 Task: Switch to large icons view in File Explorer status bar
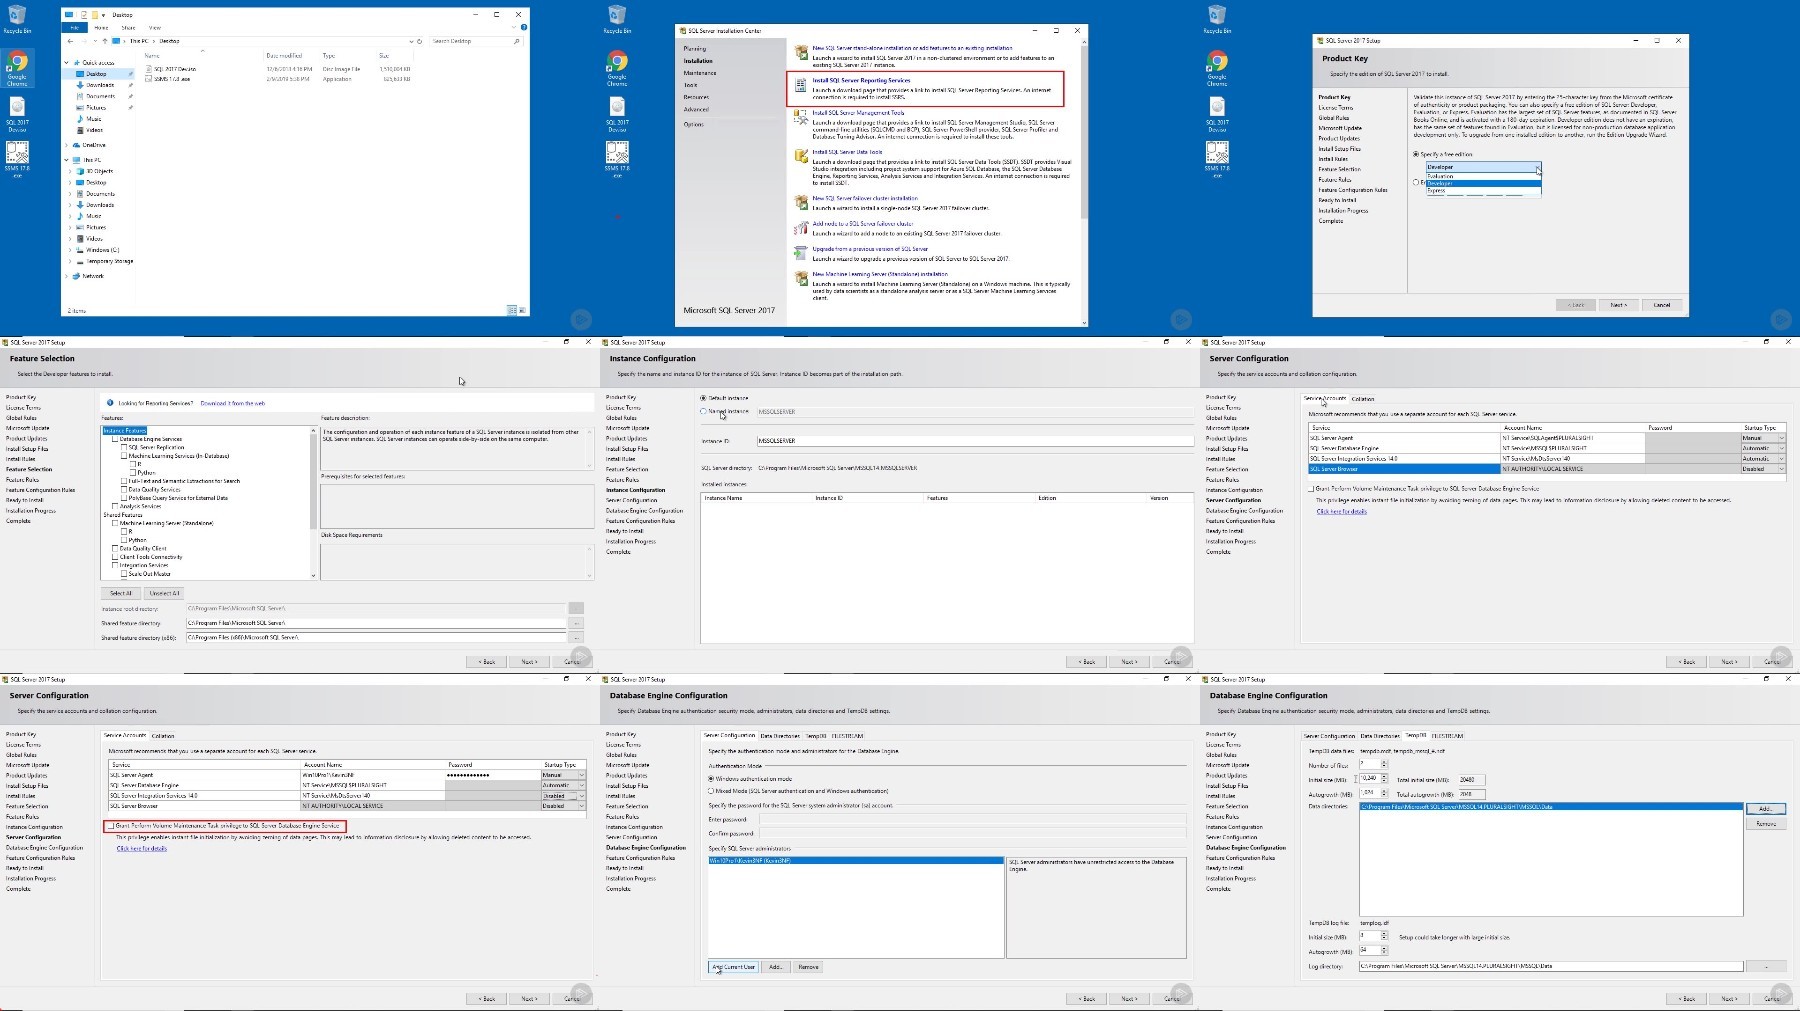pos(522,310)
